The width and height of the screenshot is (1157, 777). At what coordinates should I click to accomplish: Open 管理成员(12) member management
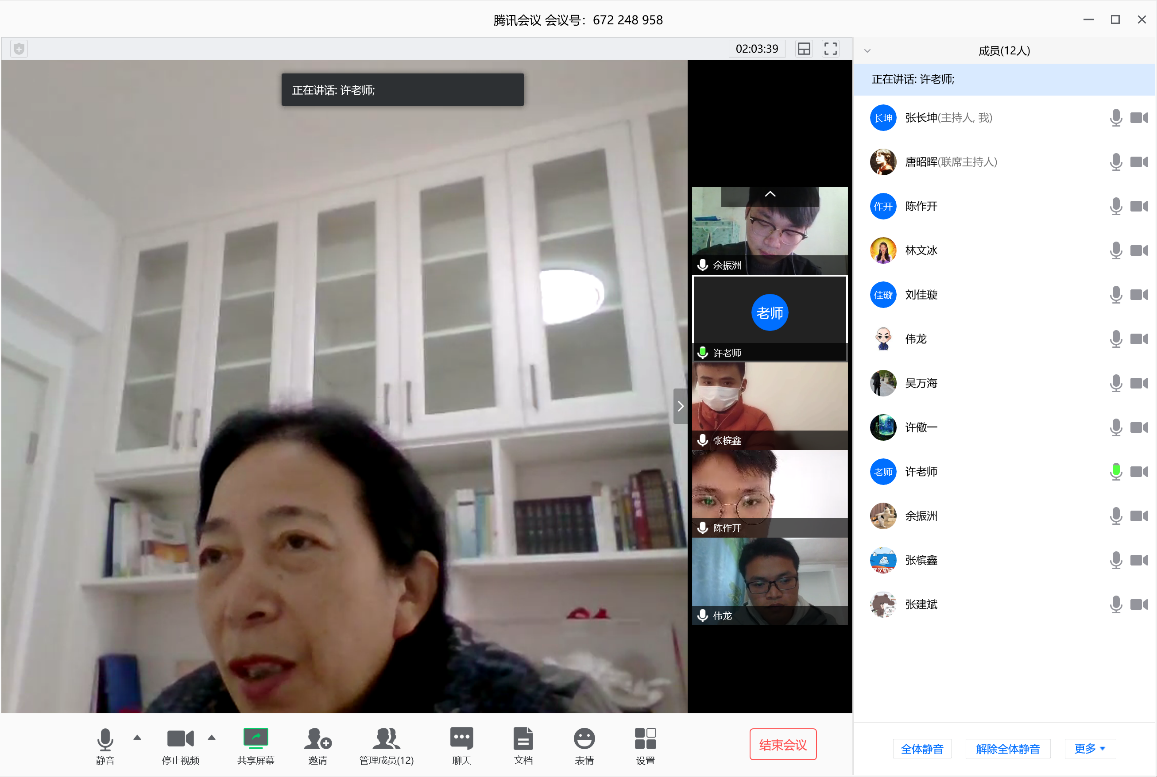tap(386, 745)
